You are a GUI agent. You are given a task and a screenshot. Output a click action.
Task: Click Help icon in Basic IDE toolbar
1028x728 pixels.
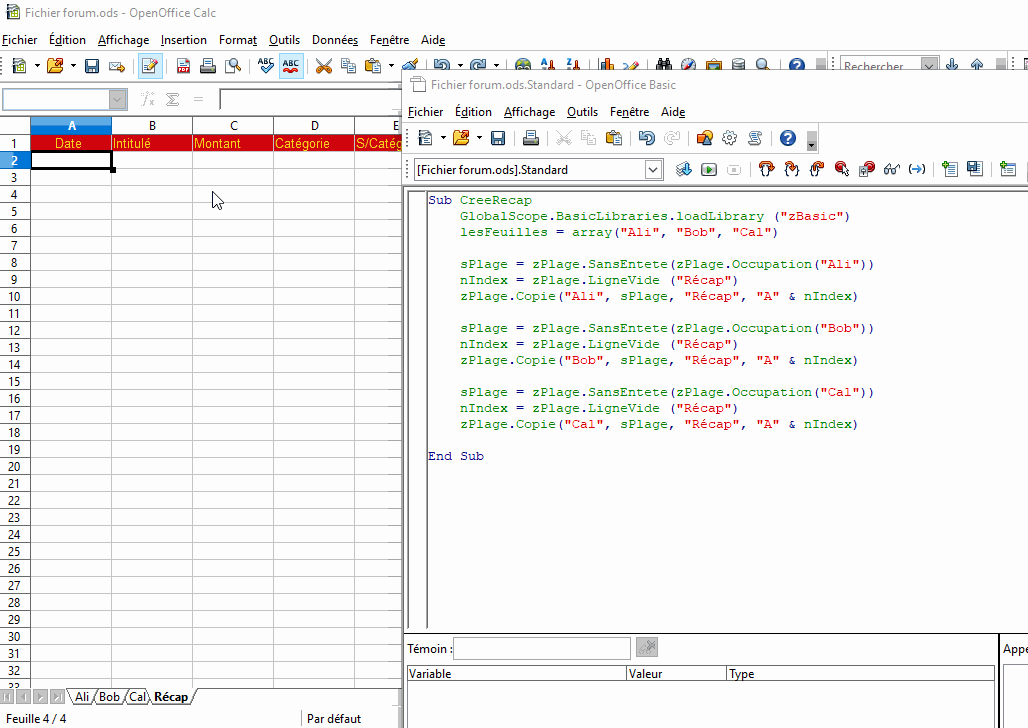[787, 138]
